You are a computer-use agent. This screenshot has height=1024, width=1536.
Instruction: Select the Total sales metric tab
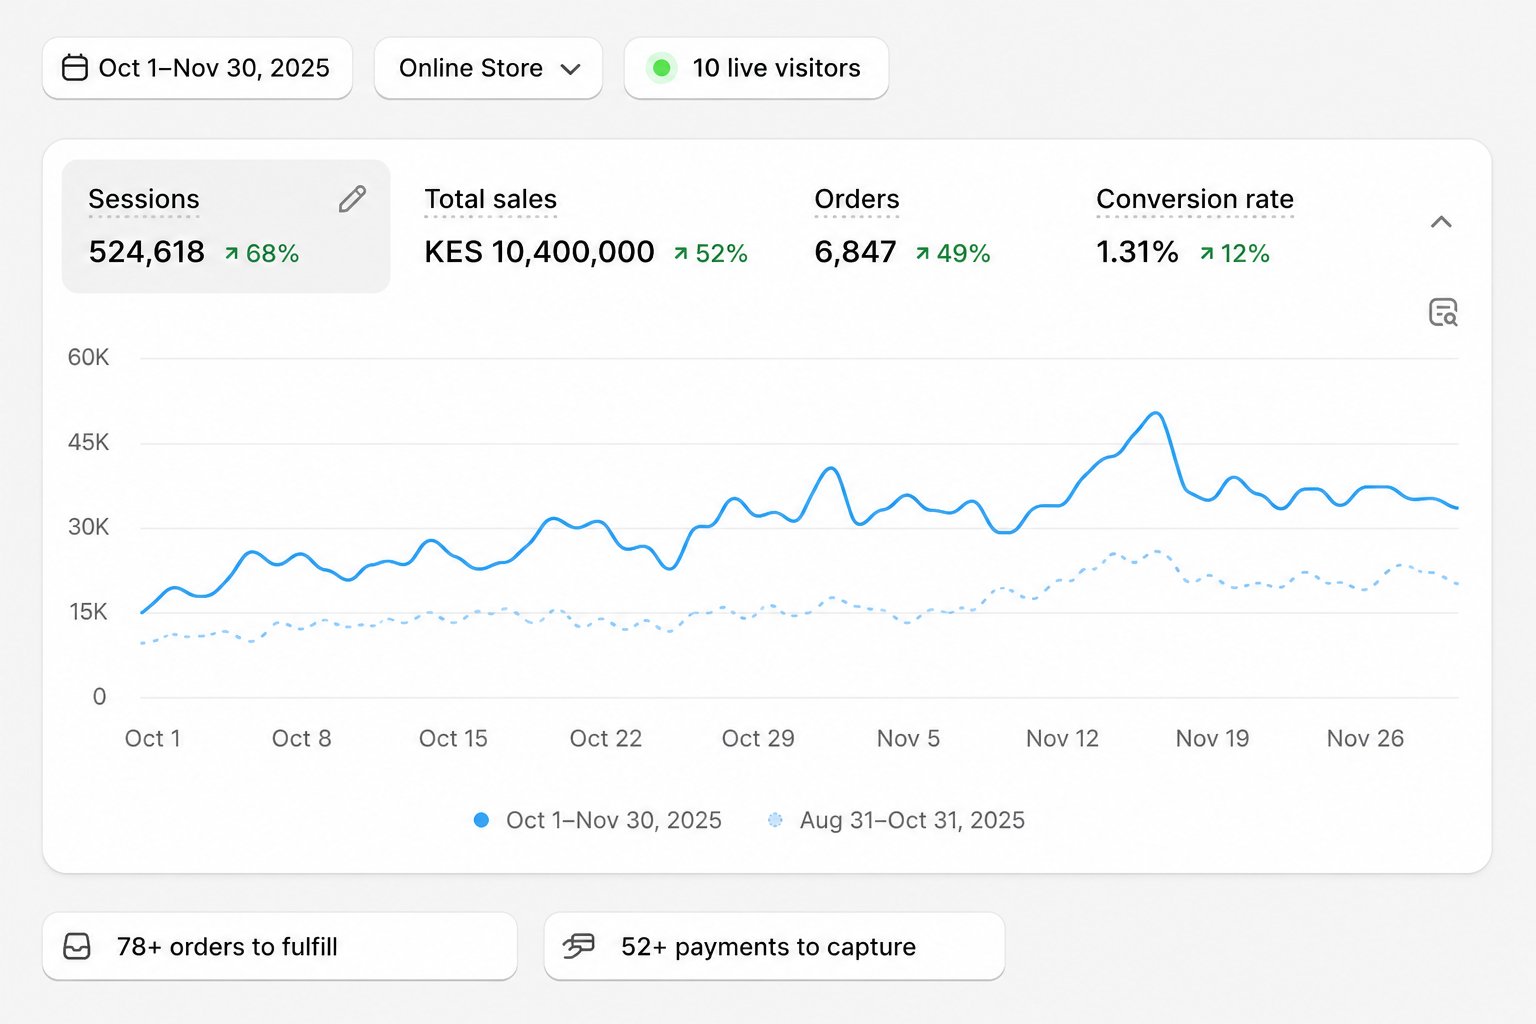[x=586, y=226]
